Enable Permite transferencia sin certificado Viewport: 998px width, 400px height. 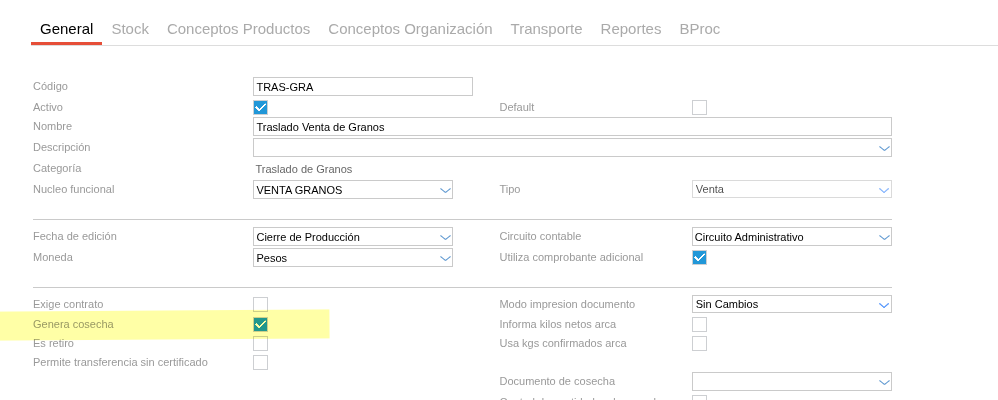point(260,362)
